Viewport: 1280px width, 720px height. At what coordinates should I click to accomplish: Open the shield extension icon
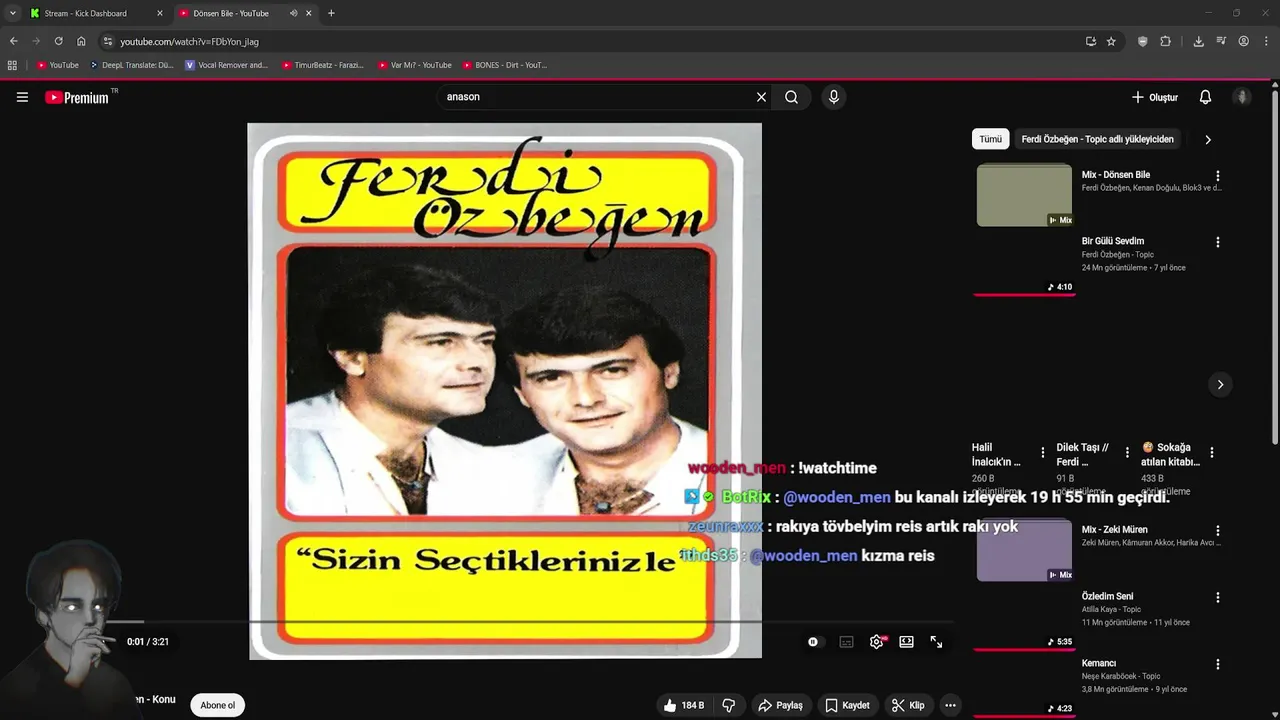1143,41
